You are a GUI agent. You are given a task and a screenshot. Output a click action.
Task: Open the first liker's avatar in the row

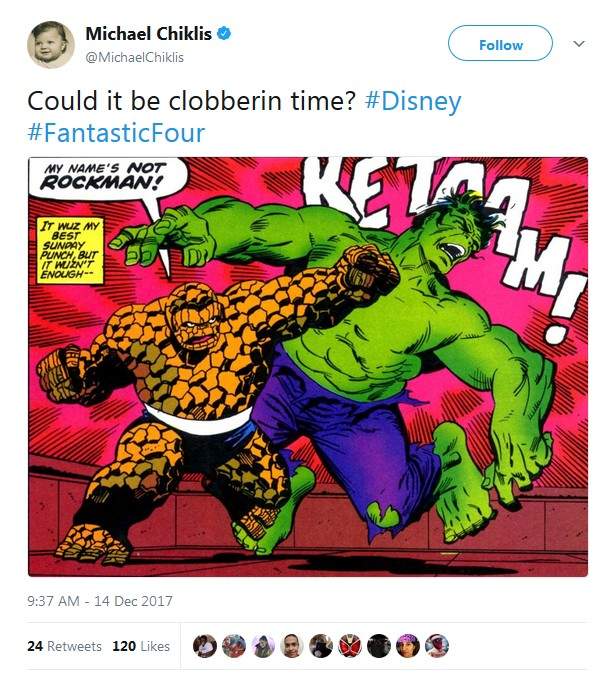point(204,646)
